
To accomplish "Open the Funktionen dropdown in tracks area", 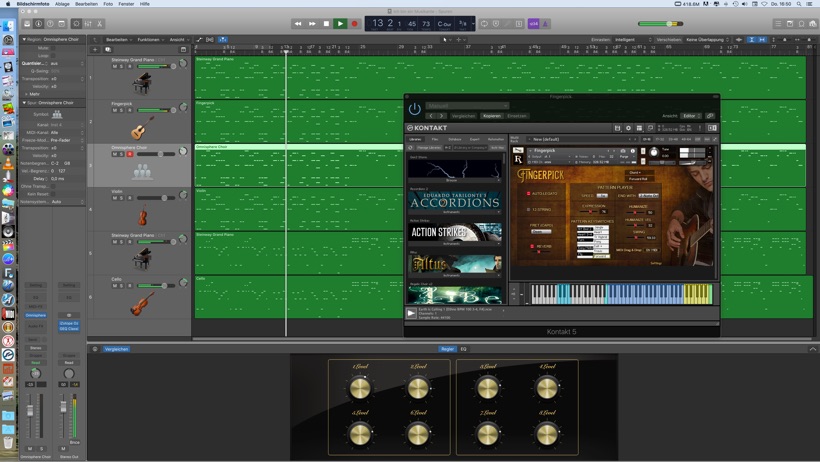I will (151, 39).
